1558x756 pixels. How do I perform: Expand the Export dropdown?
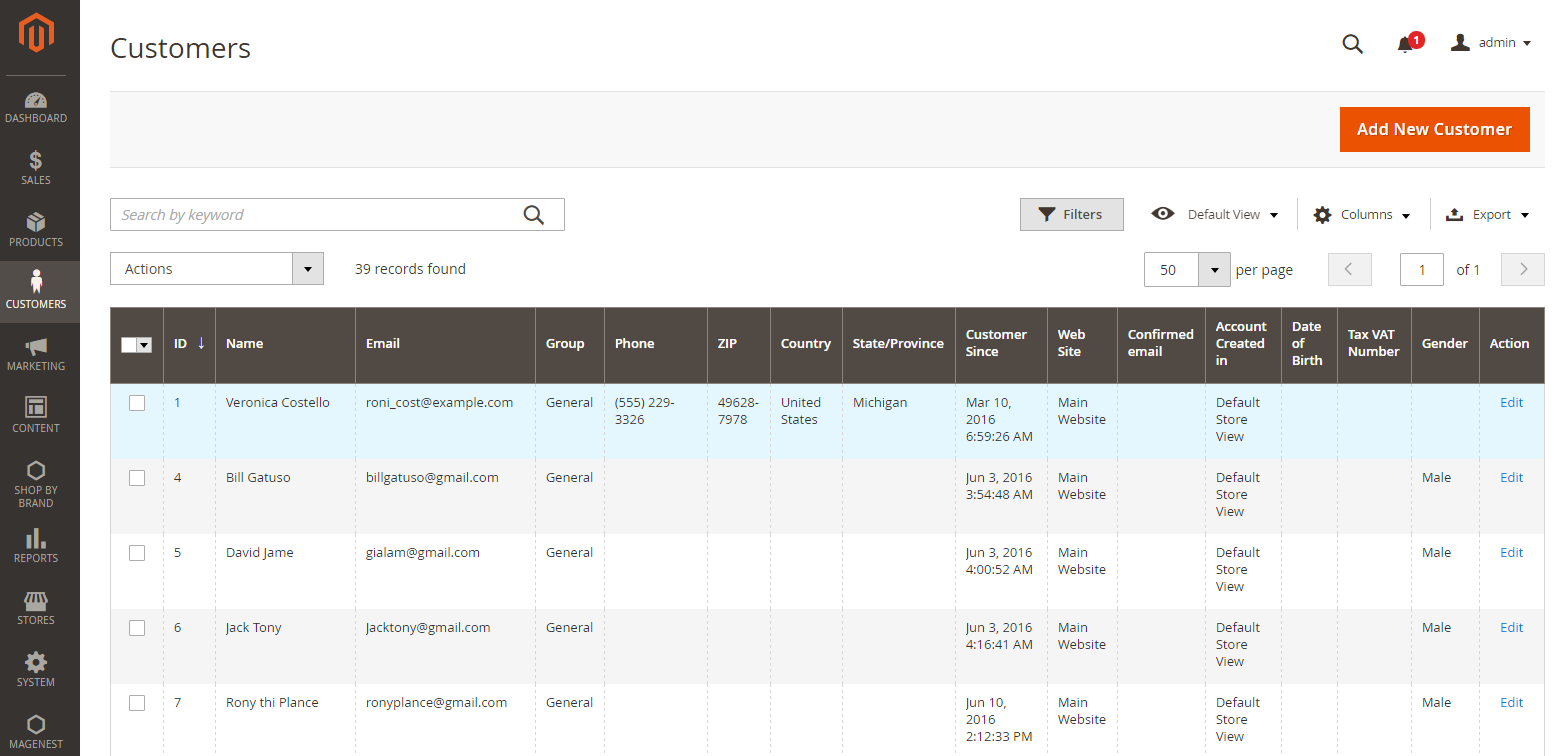(1488, 215)
